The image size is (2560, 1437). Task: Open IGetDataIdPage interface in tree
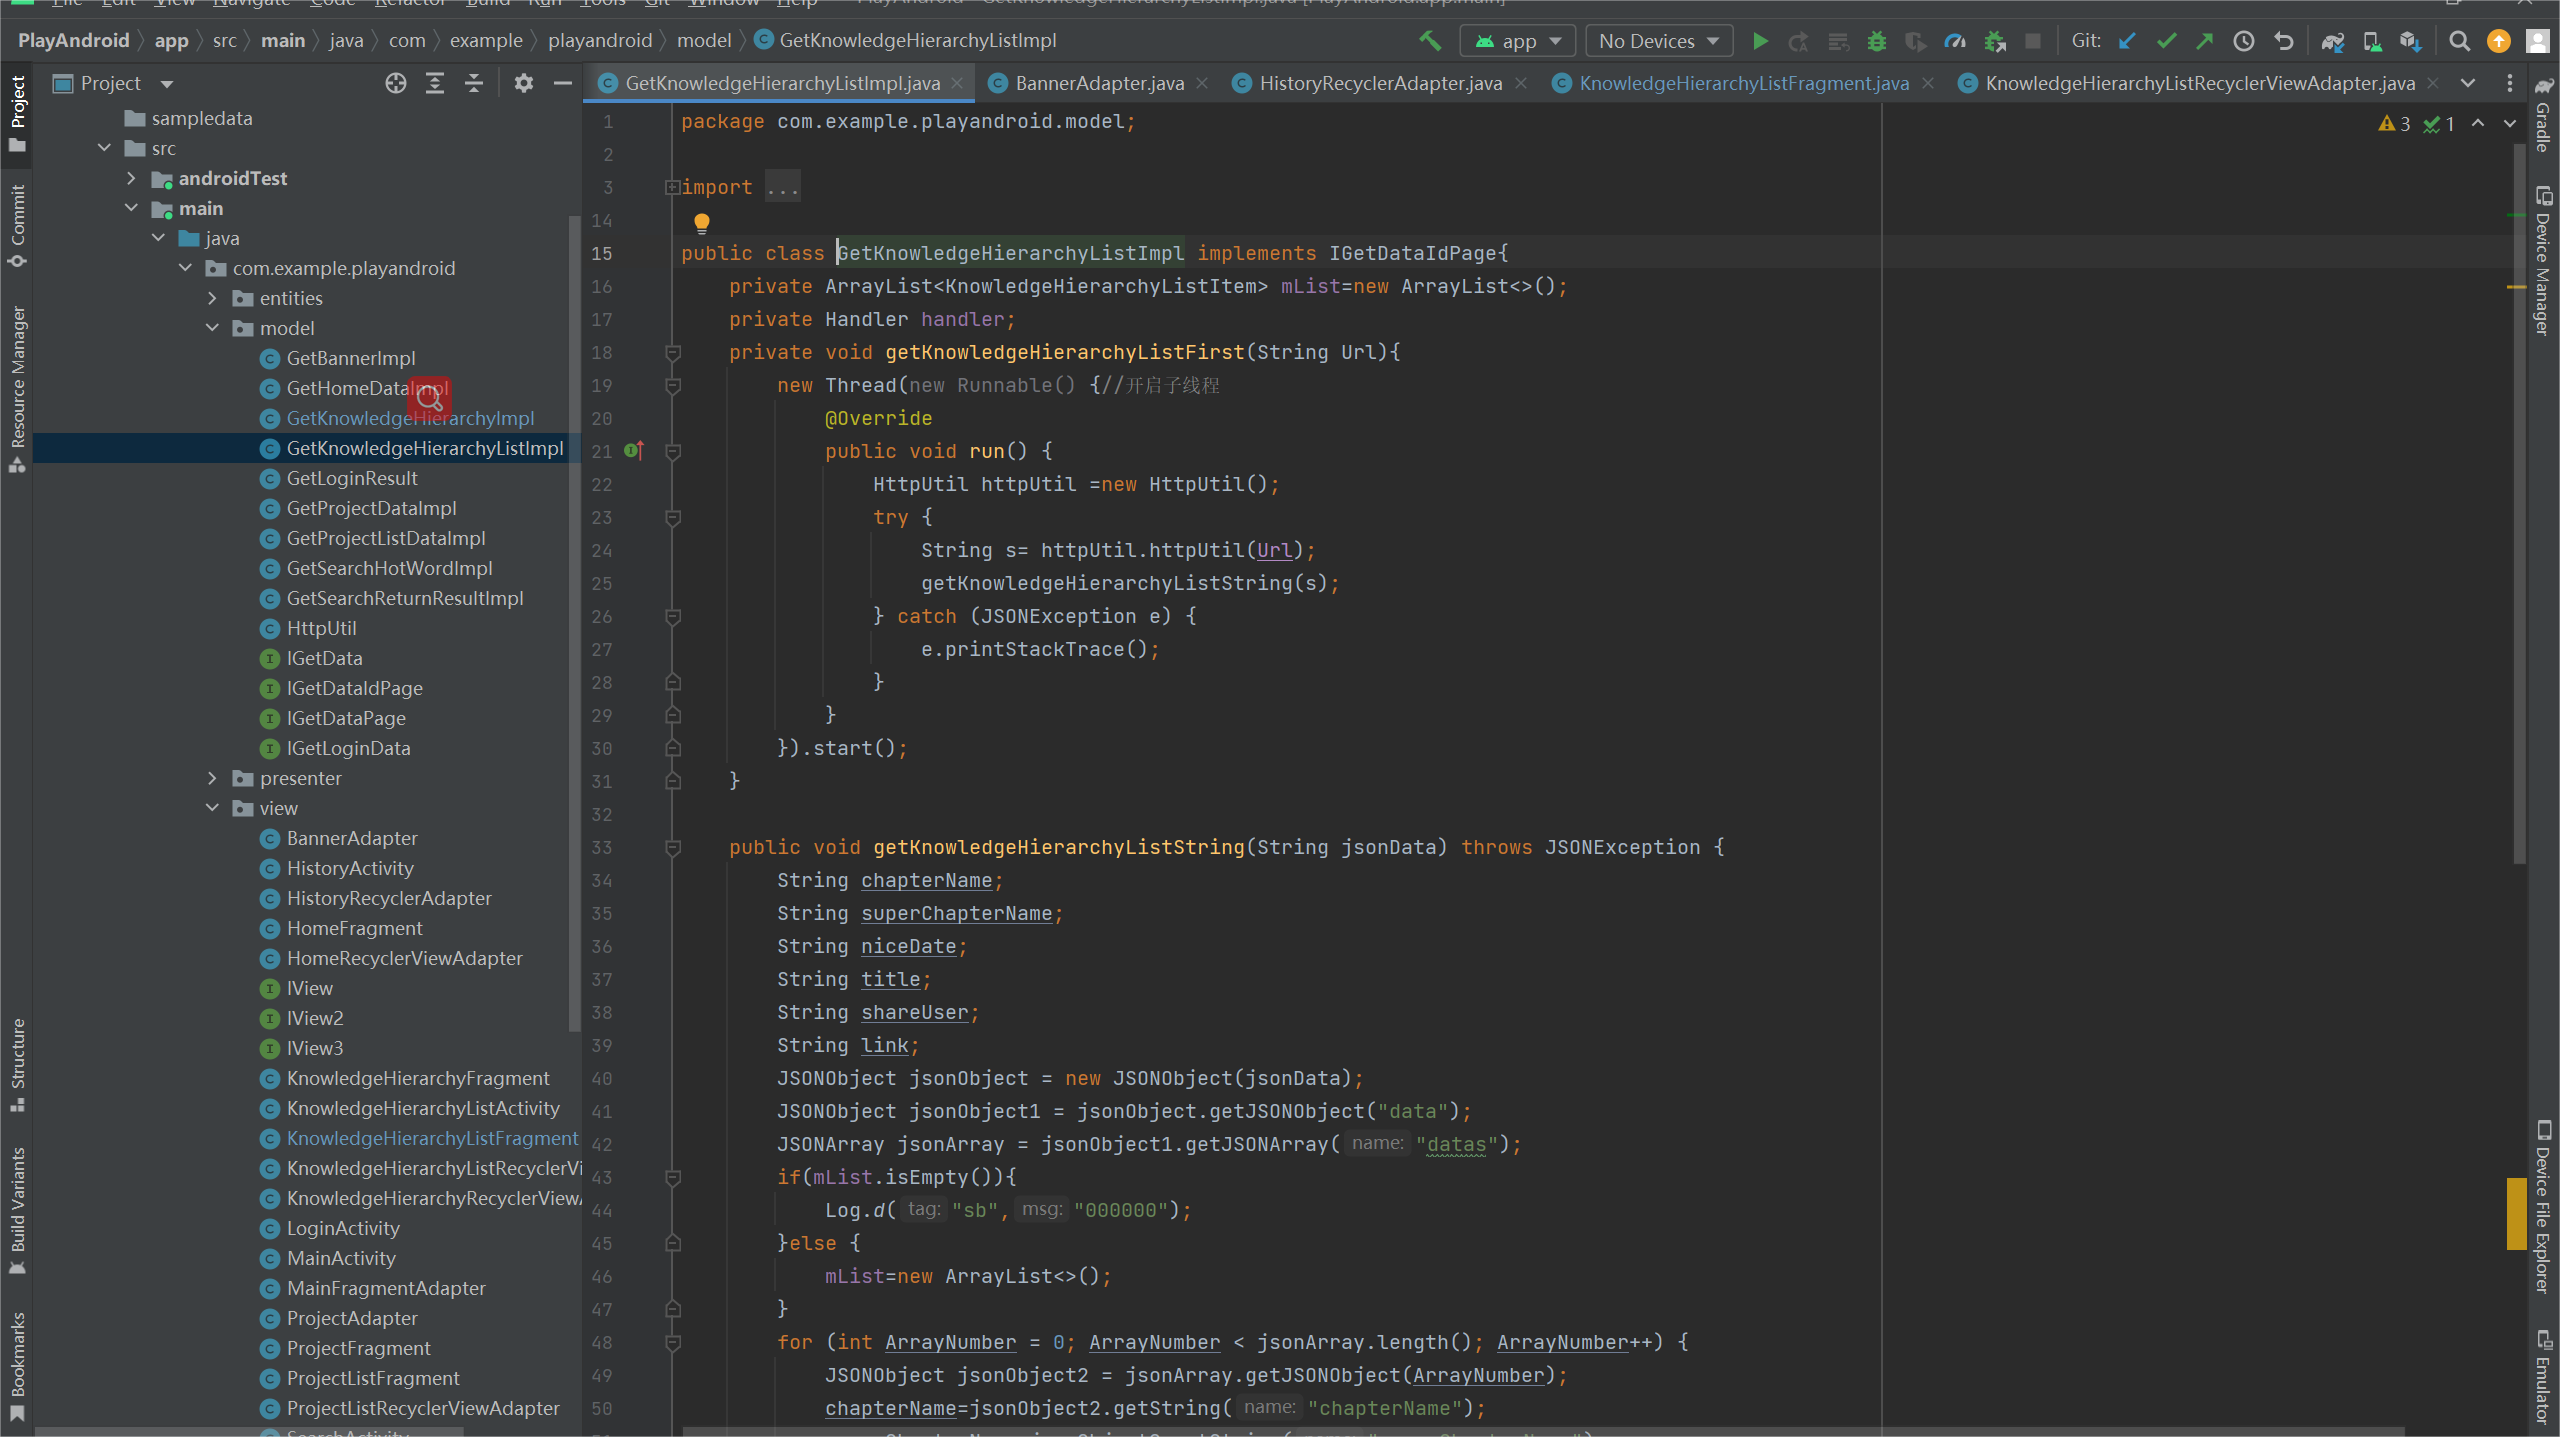pyautogui.click(x=354, y=688)
